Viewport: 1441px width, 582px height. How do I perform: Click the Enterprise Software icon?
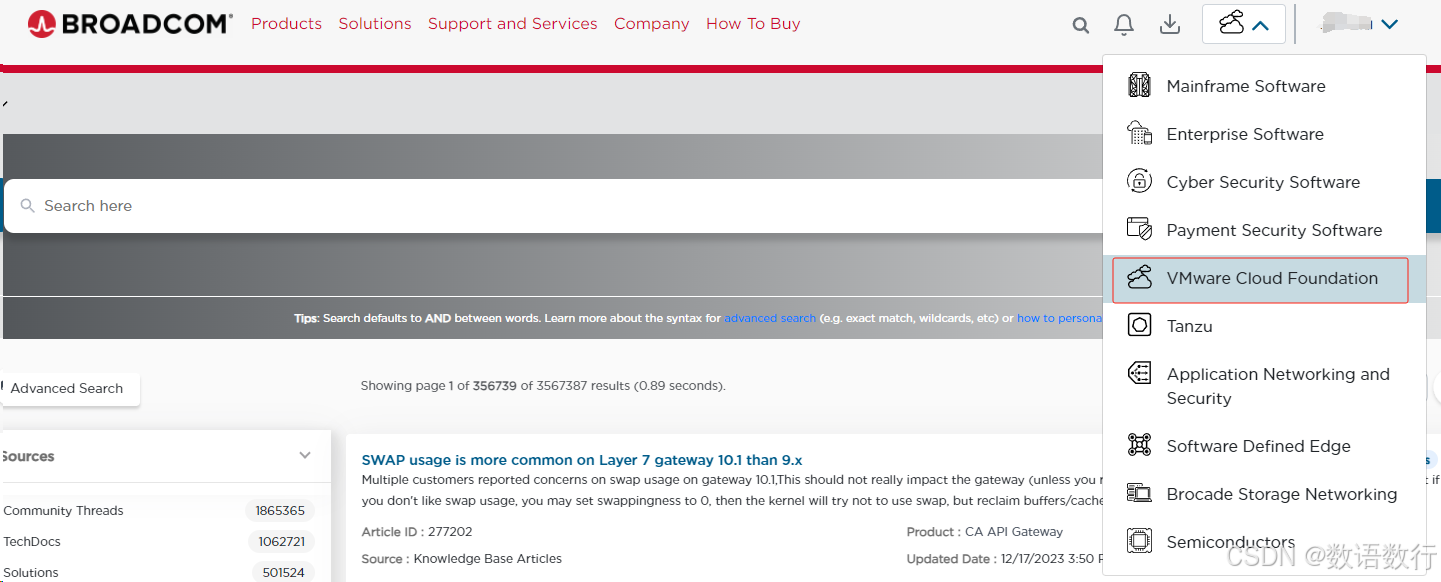click(1139, 133)
